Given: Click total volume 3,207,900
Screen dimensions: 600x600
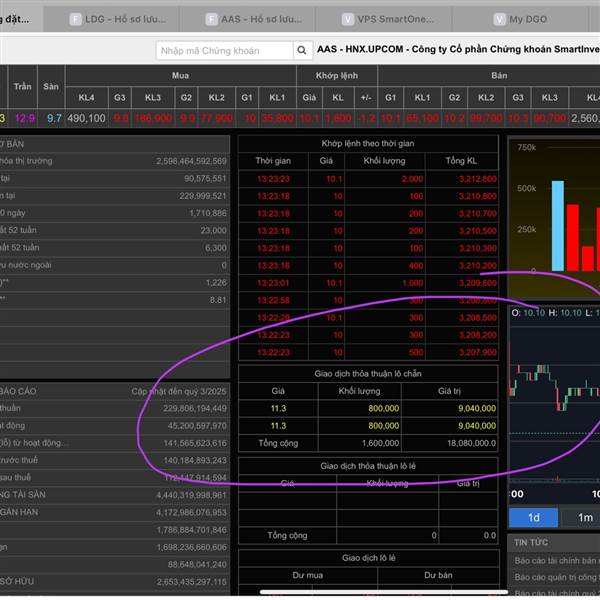Looking at the screenshot, I should 478,352.
